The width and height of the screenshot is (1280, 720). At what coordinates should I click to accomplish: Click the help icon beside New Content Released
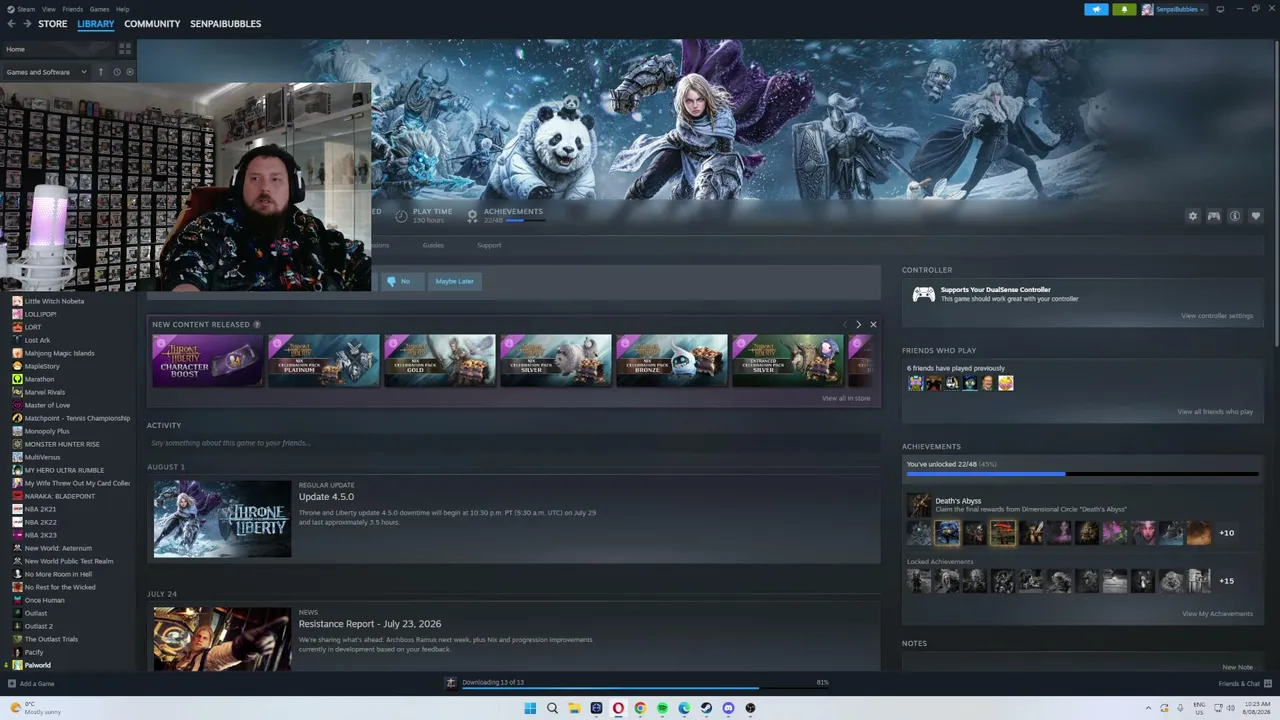coord(257,325)
